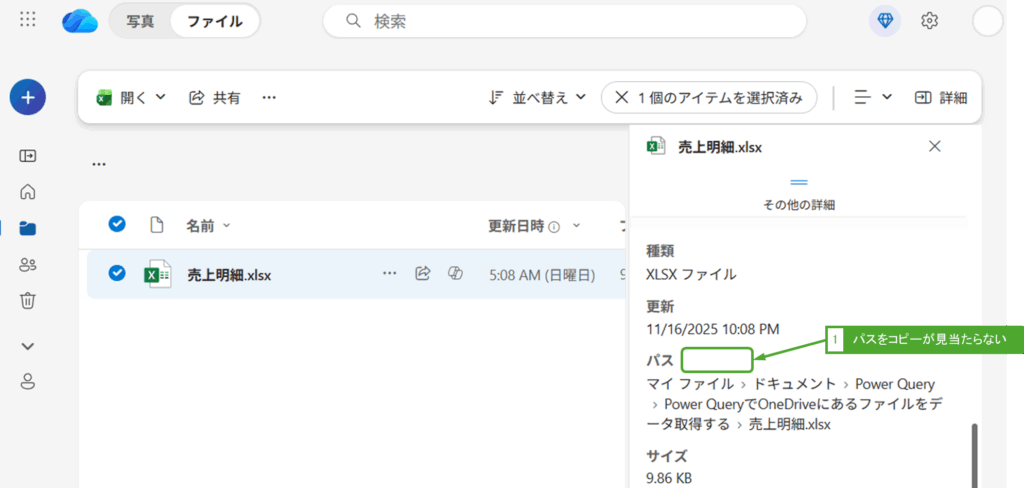Switch to the 写真 tab
Image resolution: width=1024 pixels, height=488 pixels.
(140, 21)
